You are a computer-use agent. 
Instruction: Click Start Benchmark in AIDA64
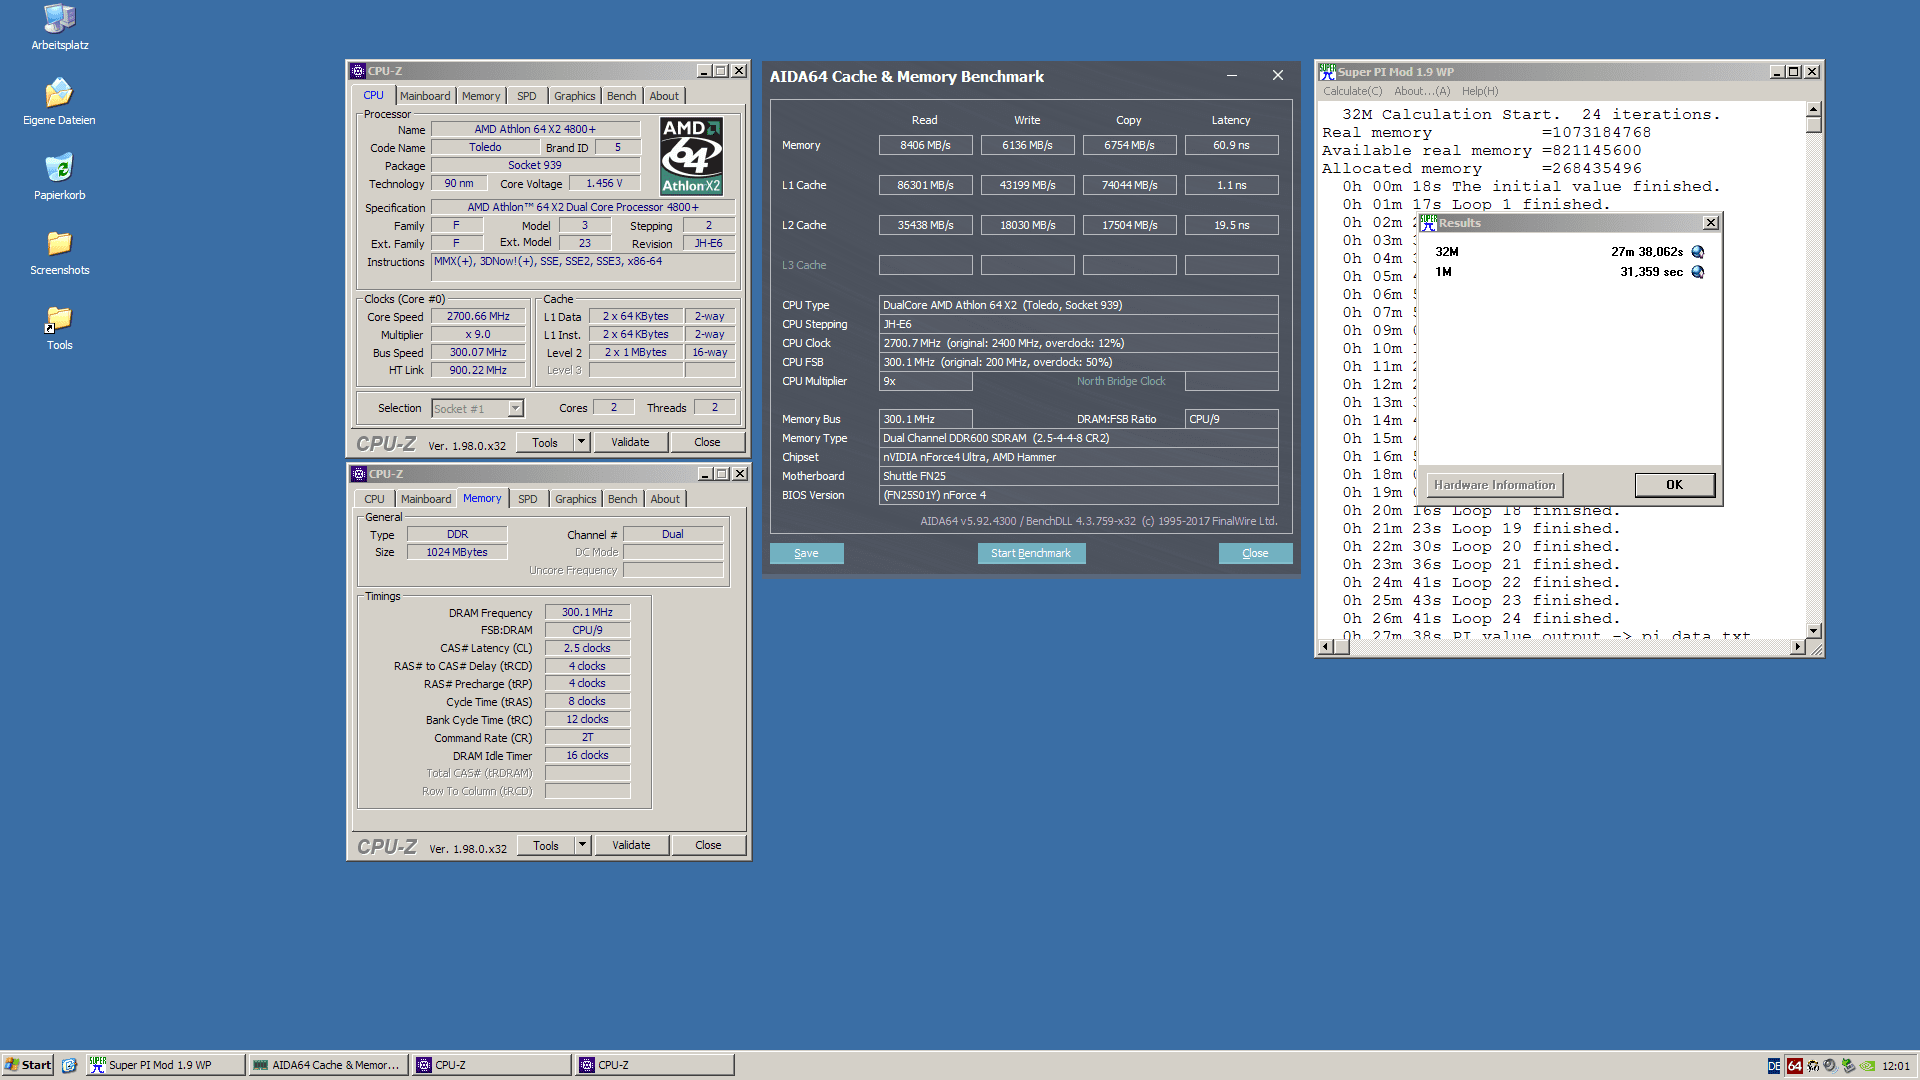click(1031, 553)
